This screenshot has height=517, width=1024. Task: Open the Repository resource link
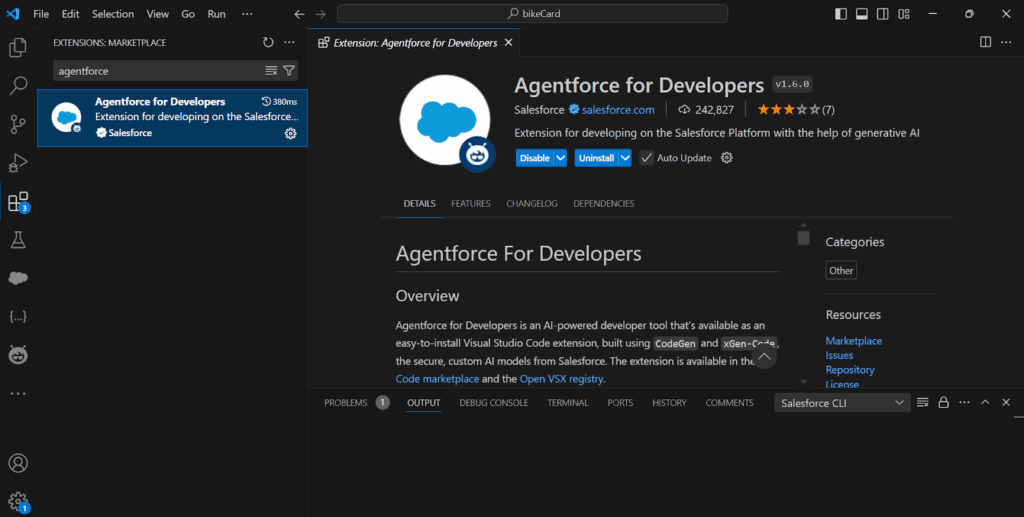850,369
